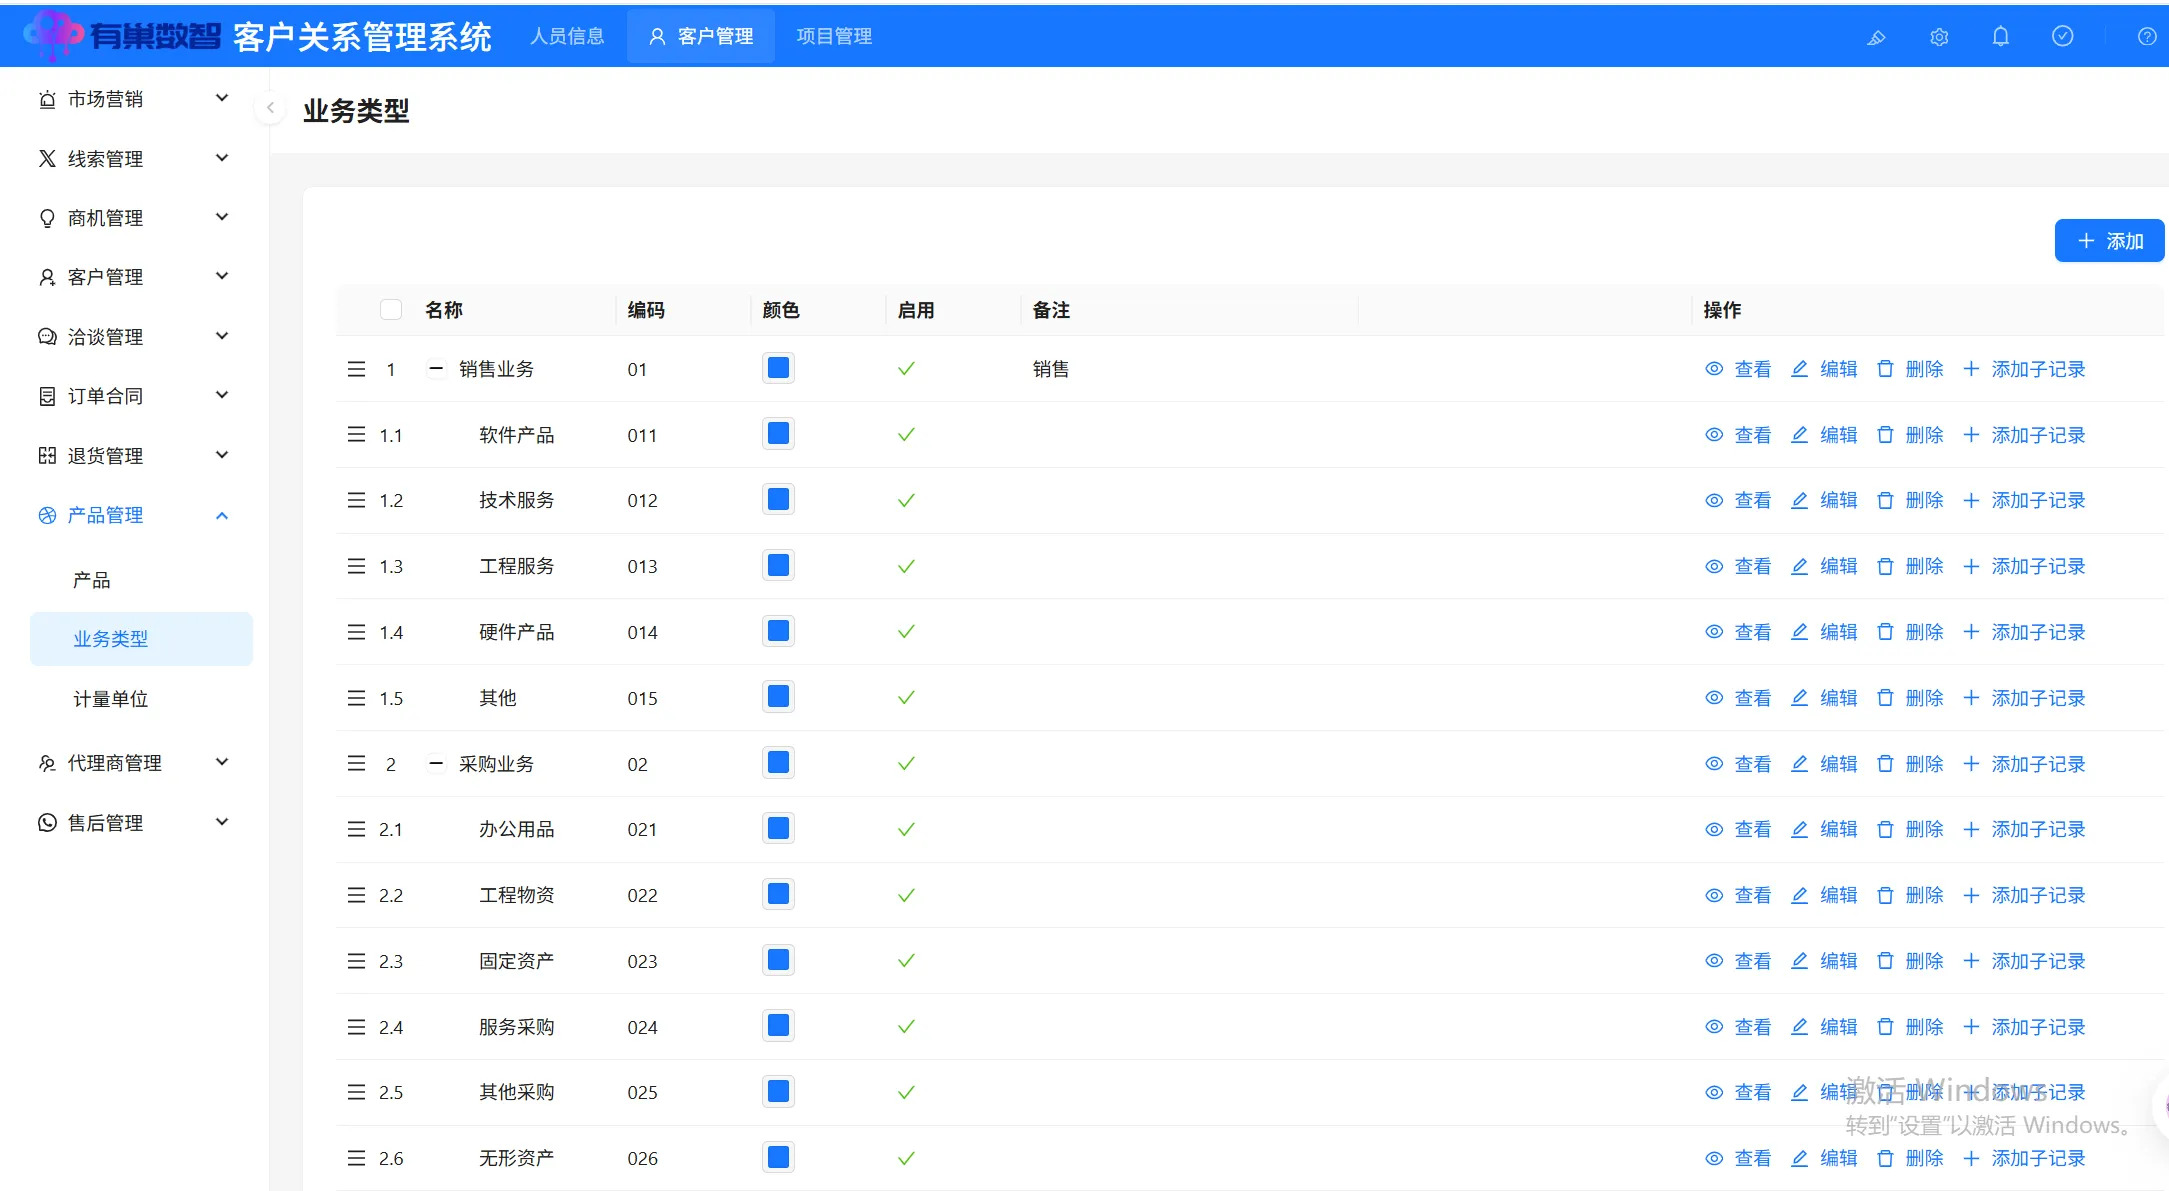
Task: Click the blue 添加 button
Action: pyautogui.click(x=2110, y=241)
